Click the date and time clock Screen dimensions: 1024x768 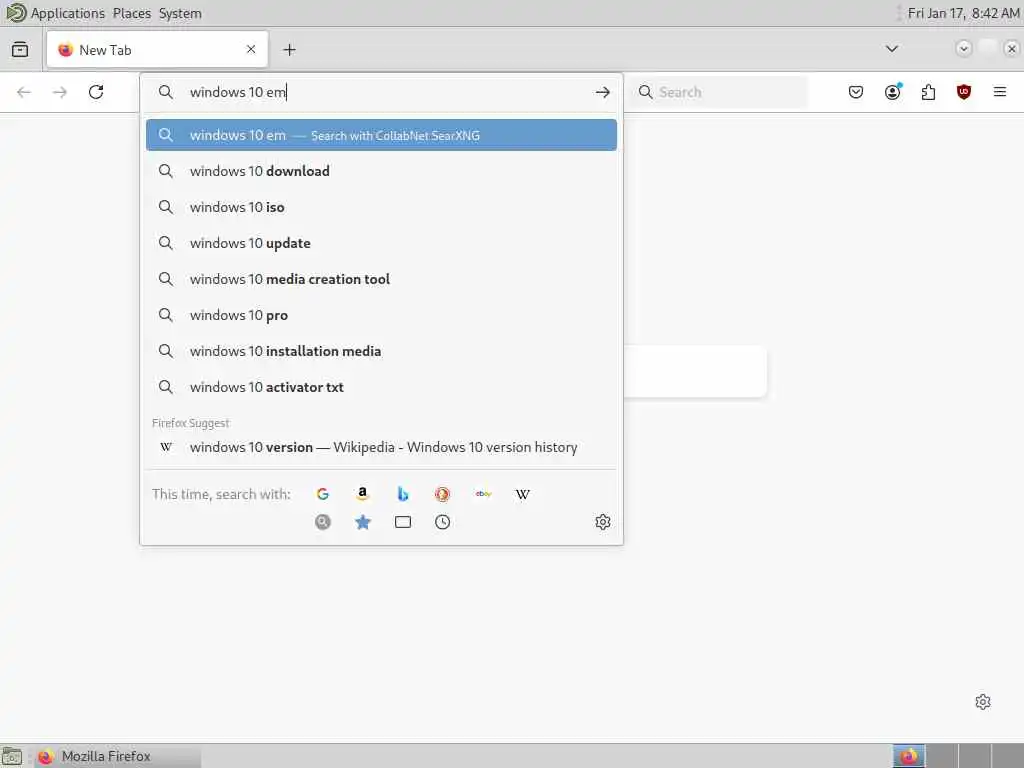pyautogui.click(x=964, y=13)
